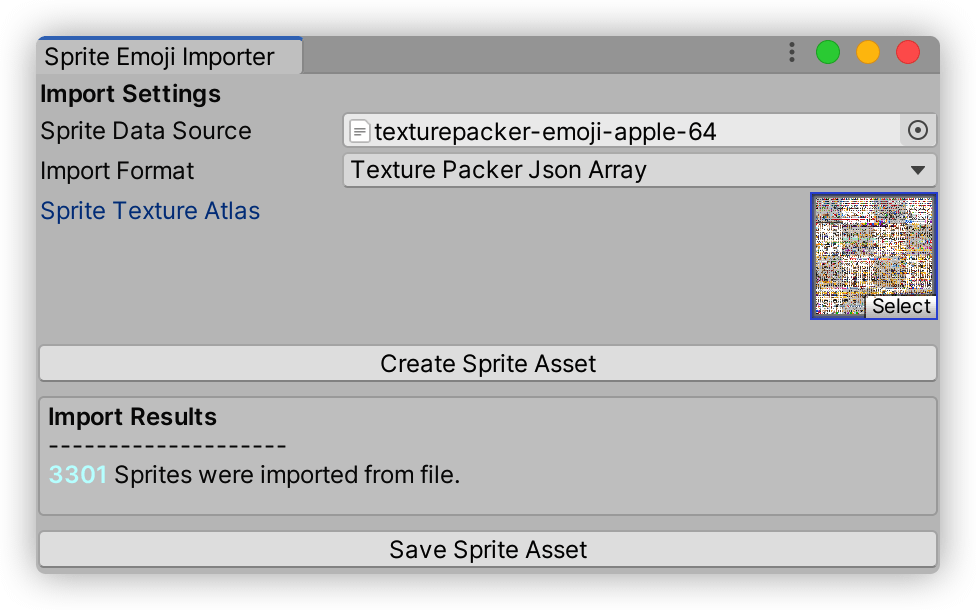Click the Create Sprite Asset button
Viewport: 976px width, 610px height.
pyautogui.click(x=488, y=363)
